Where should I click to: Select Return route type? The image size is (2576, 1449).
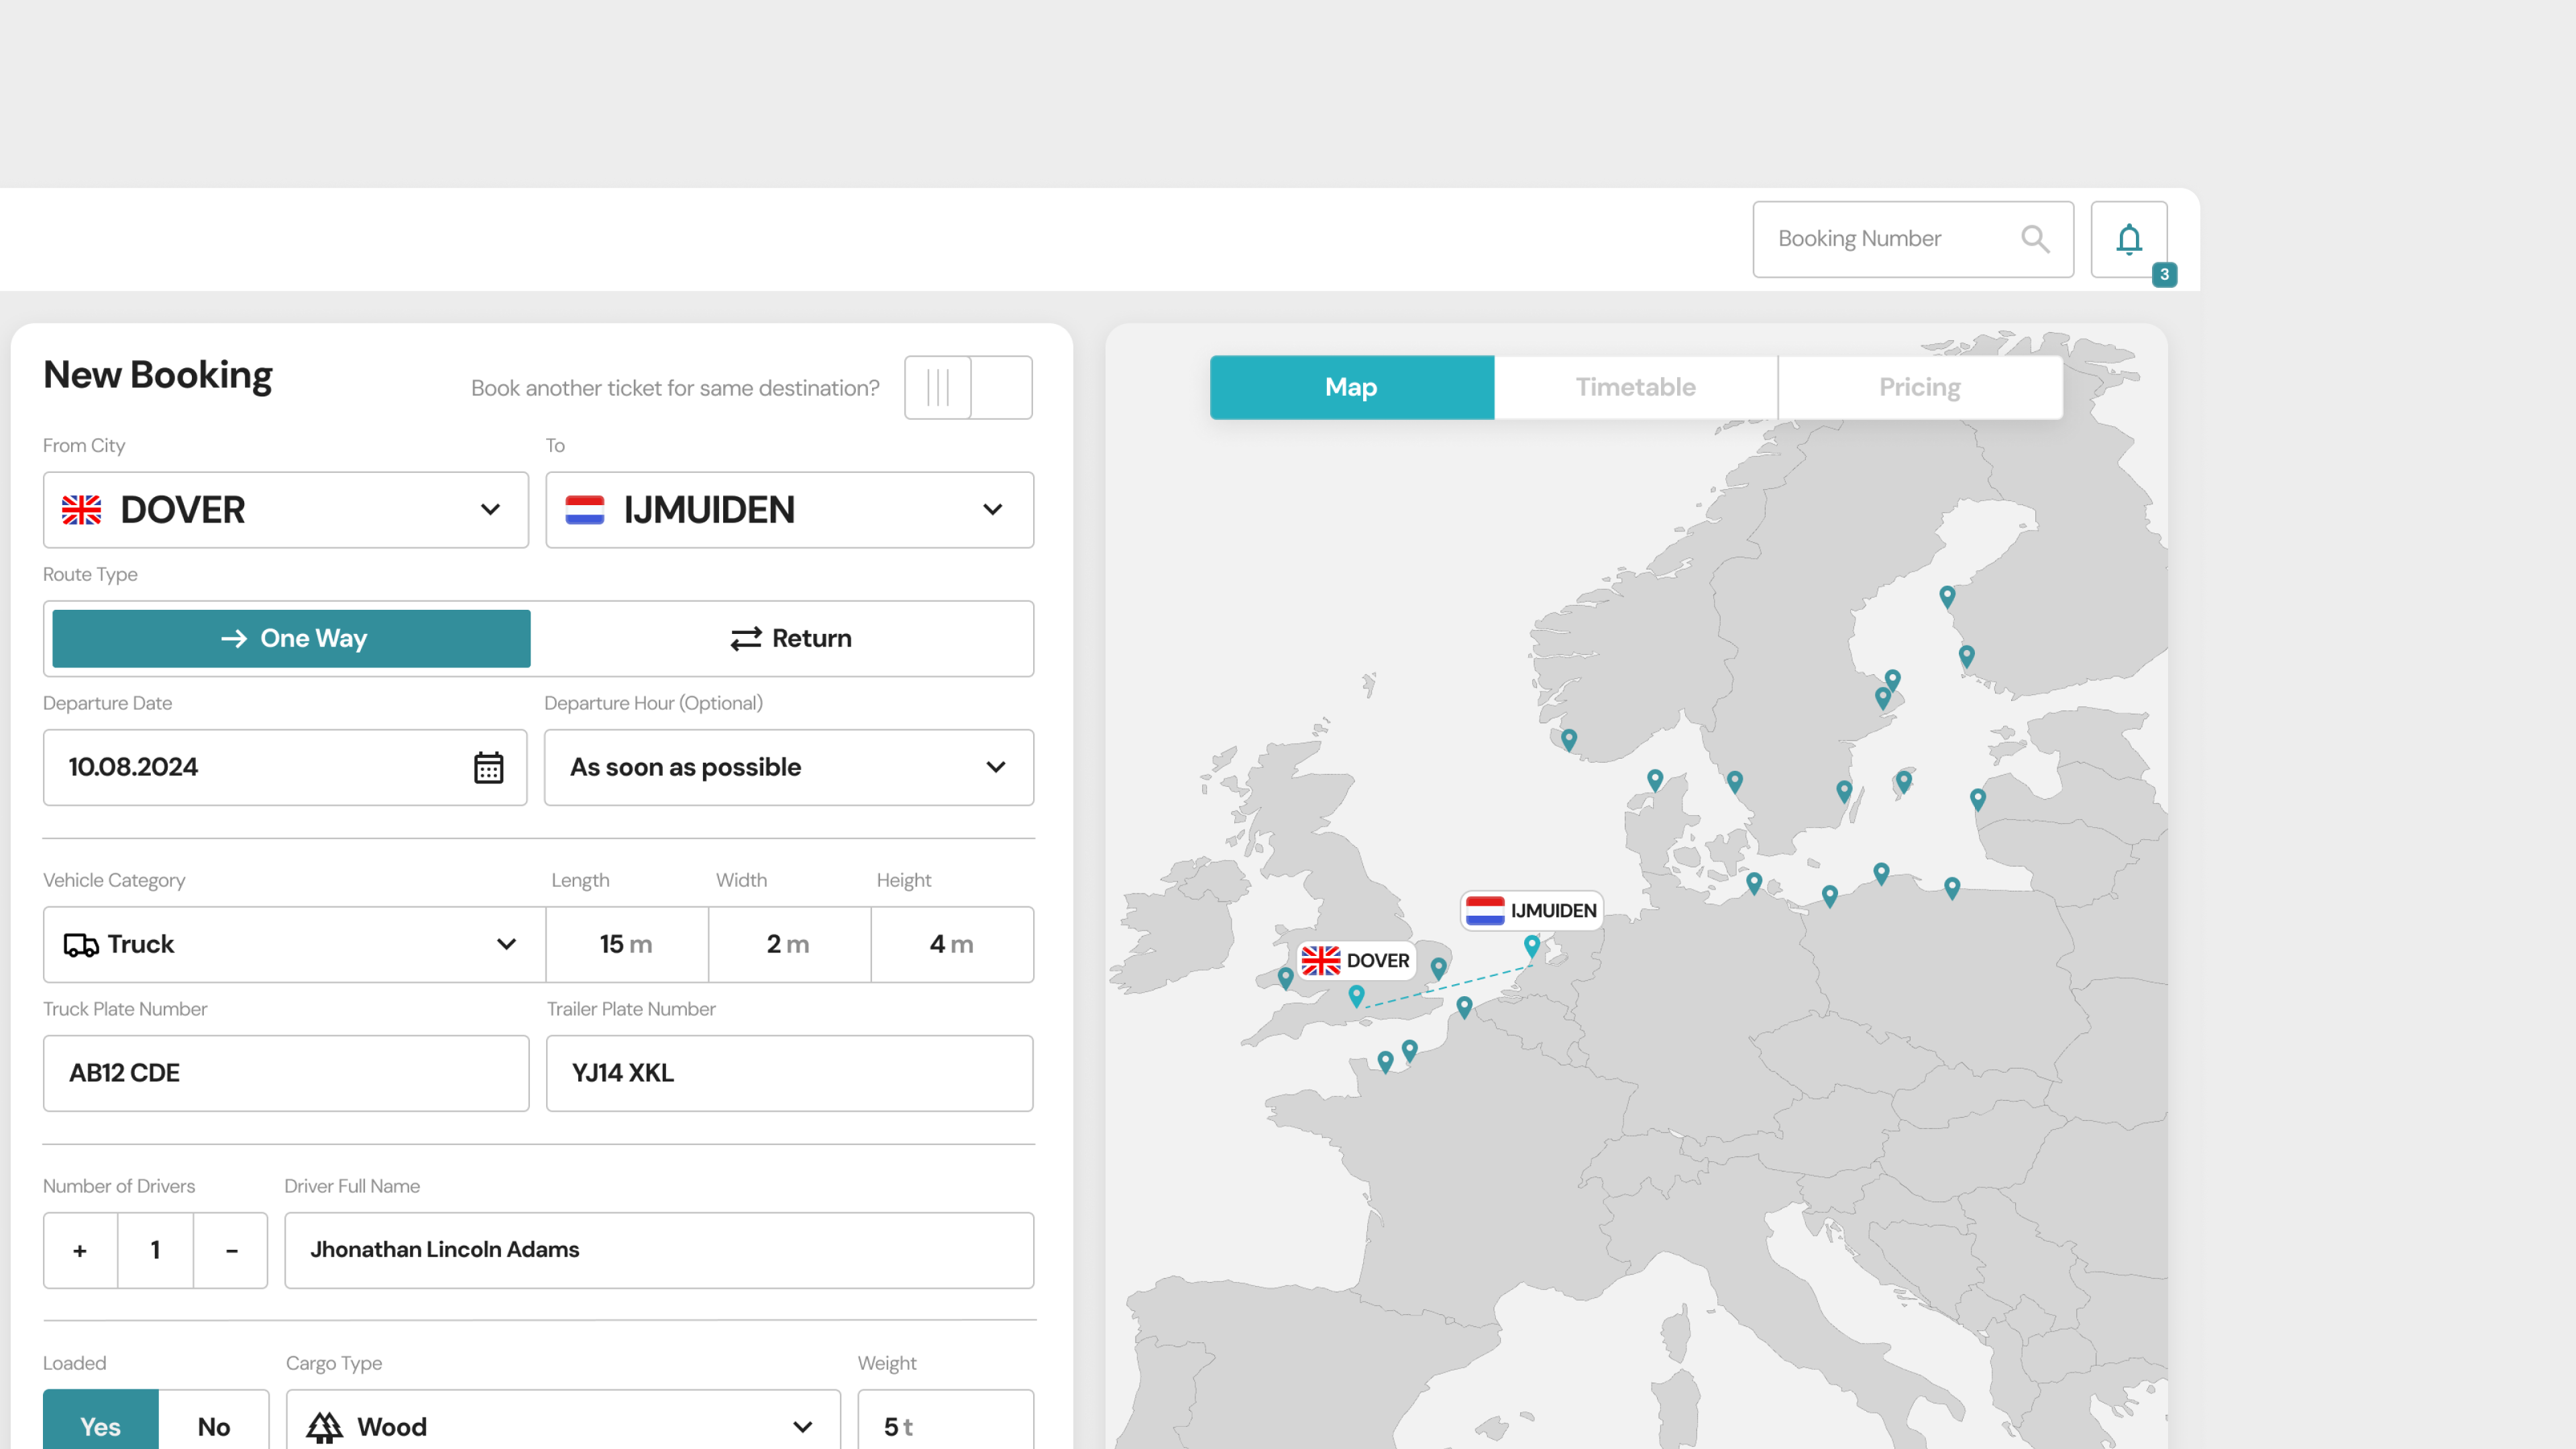click(x=790, y=638)
